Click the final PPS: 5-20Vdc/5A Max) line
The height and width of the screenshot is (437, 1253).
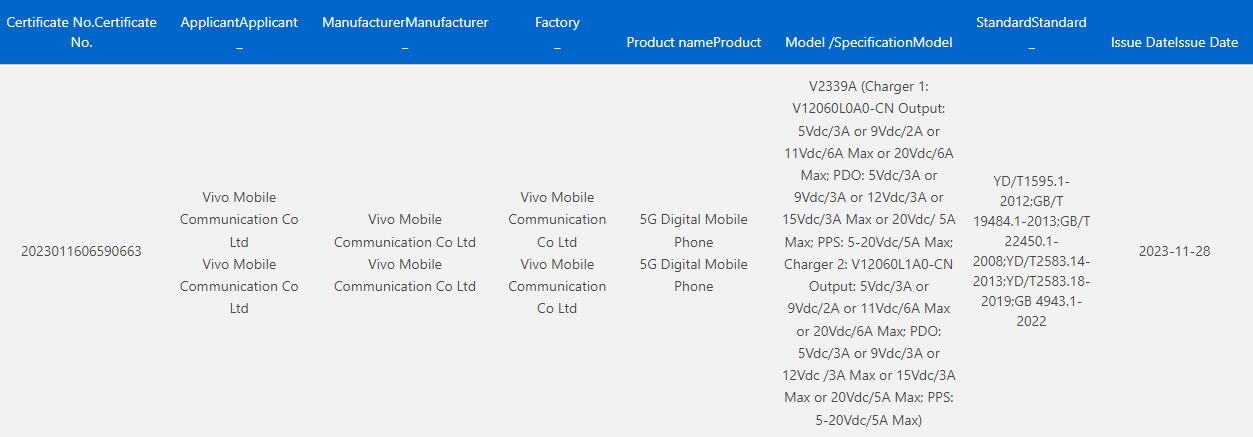869,422
